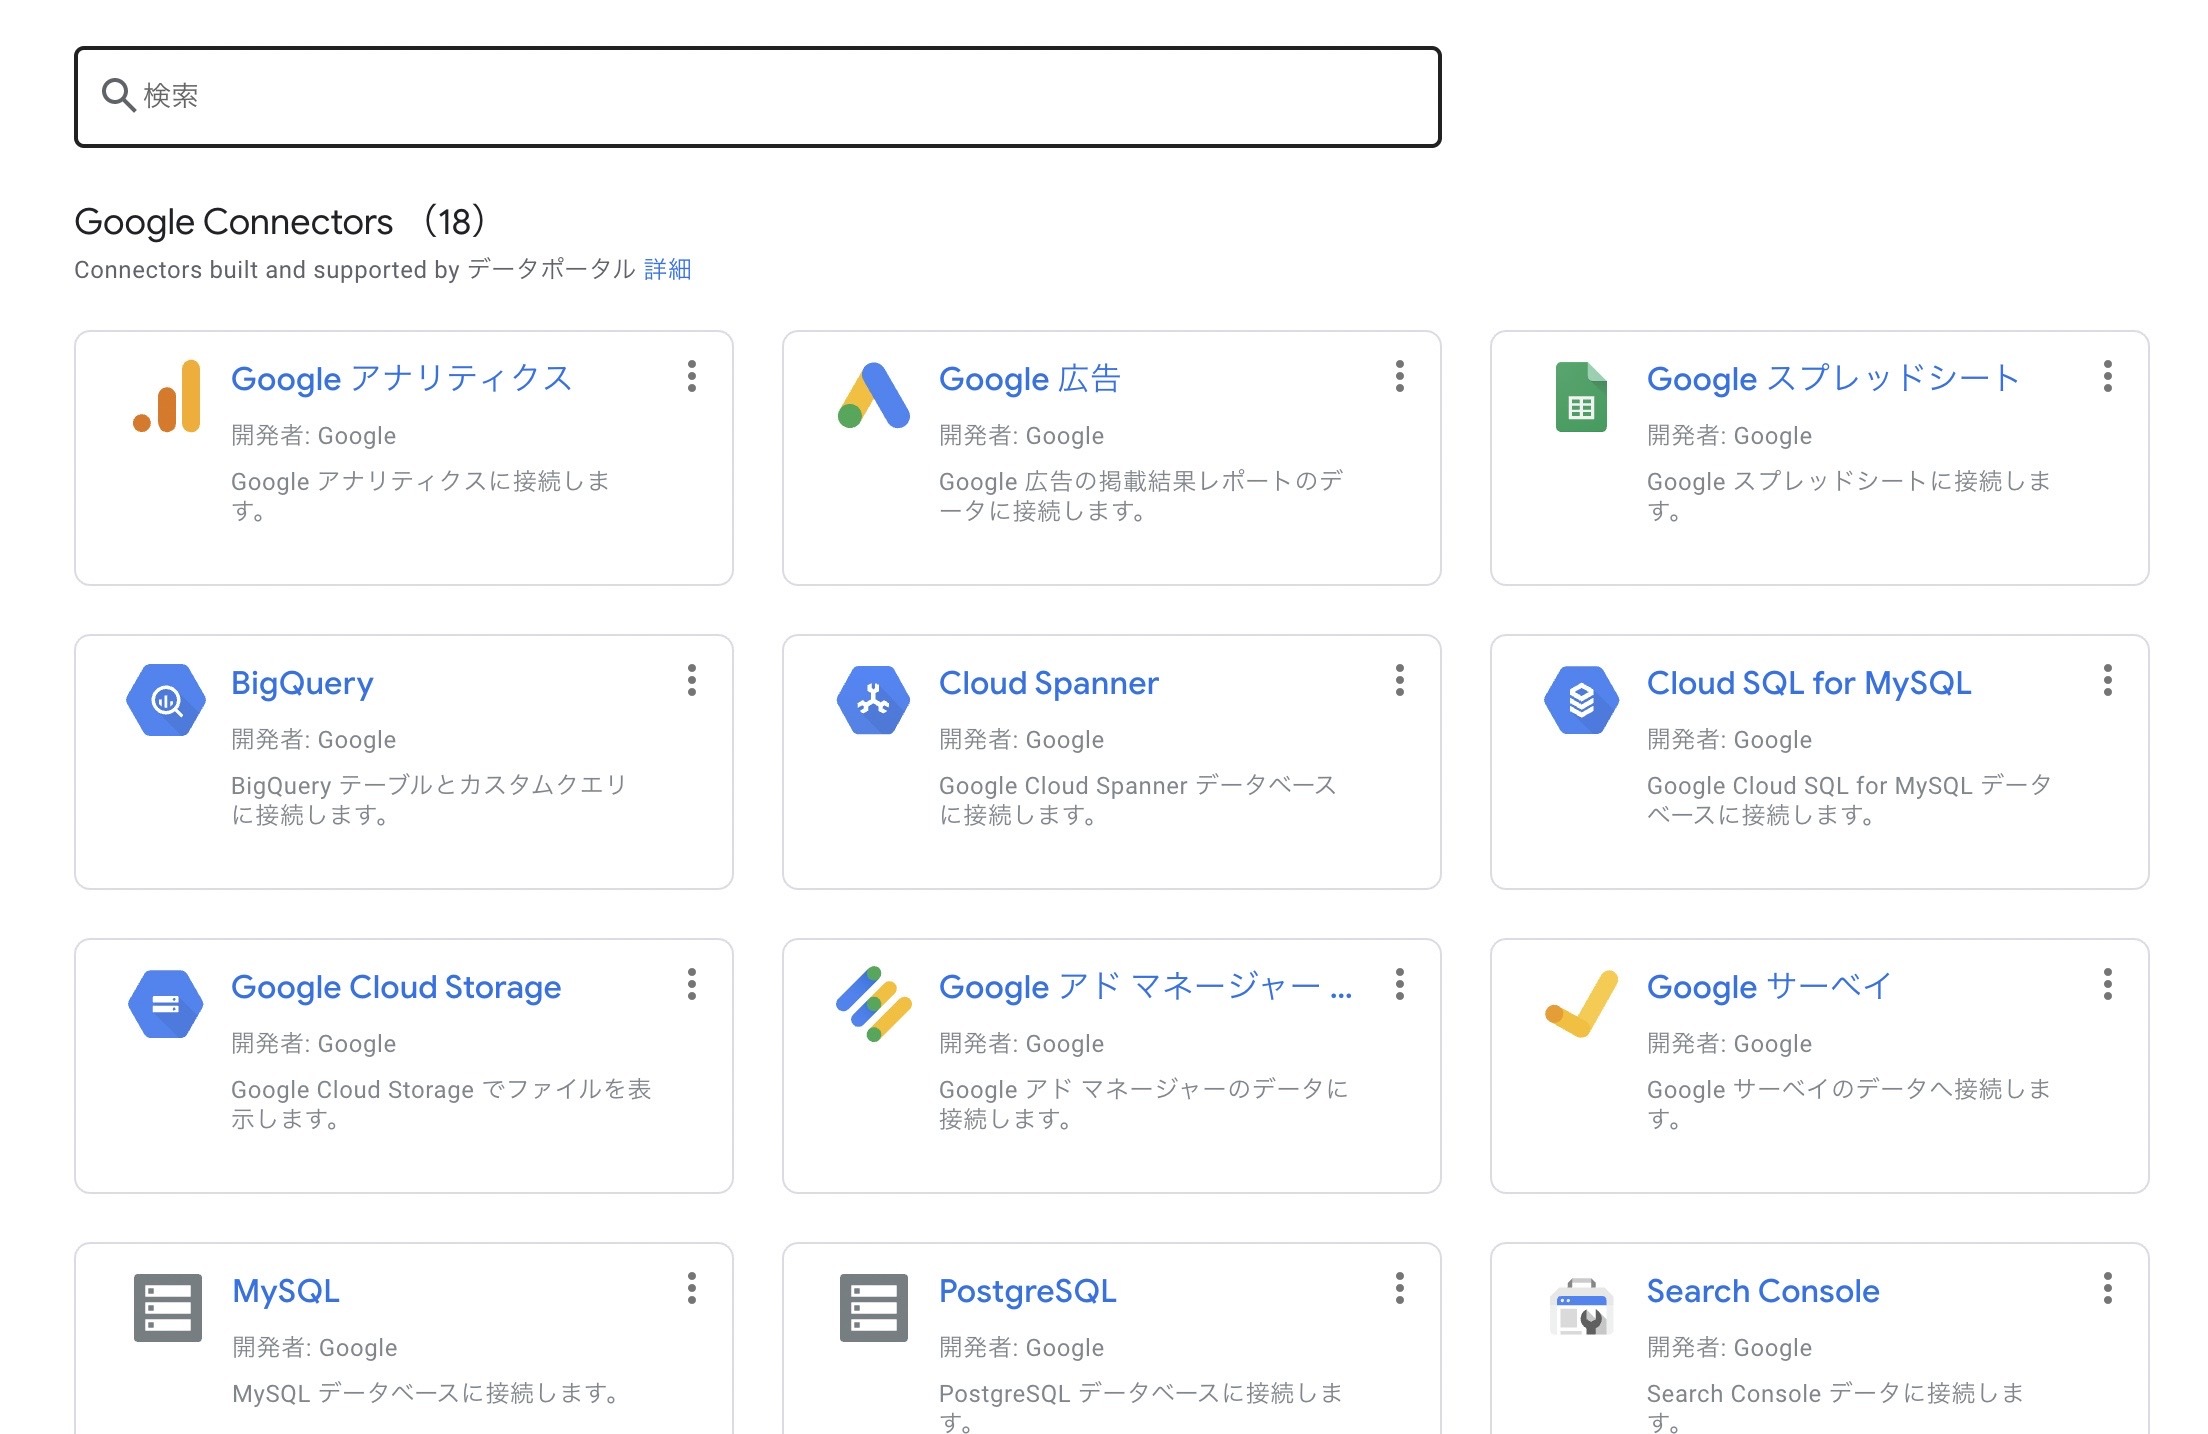Click the Google Surveys checkmark icon
2208x1434 pixels.
(x=1581, y=1004)
